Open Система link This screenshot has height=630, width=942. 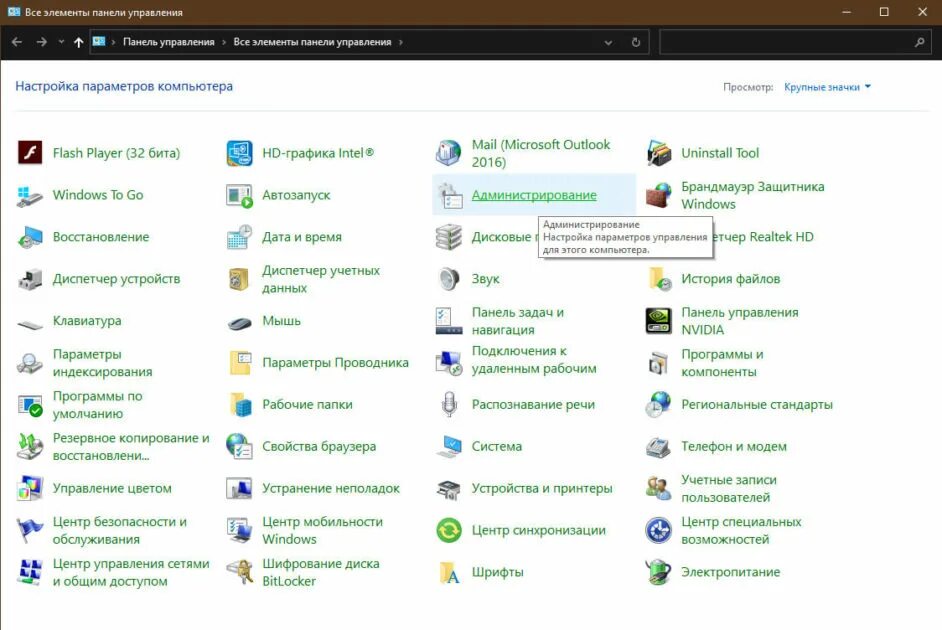496,447
